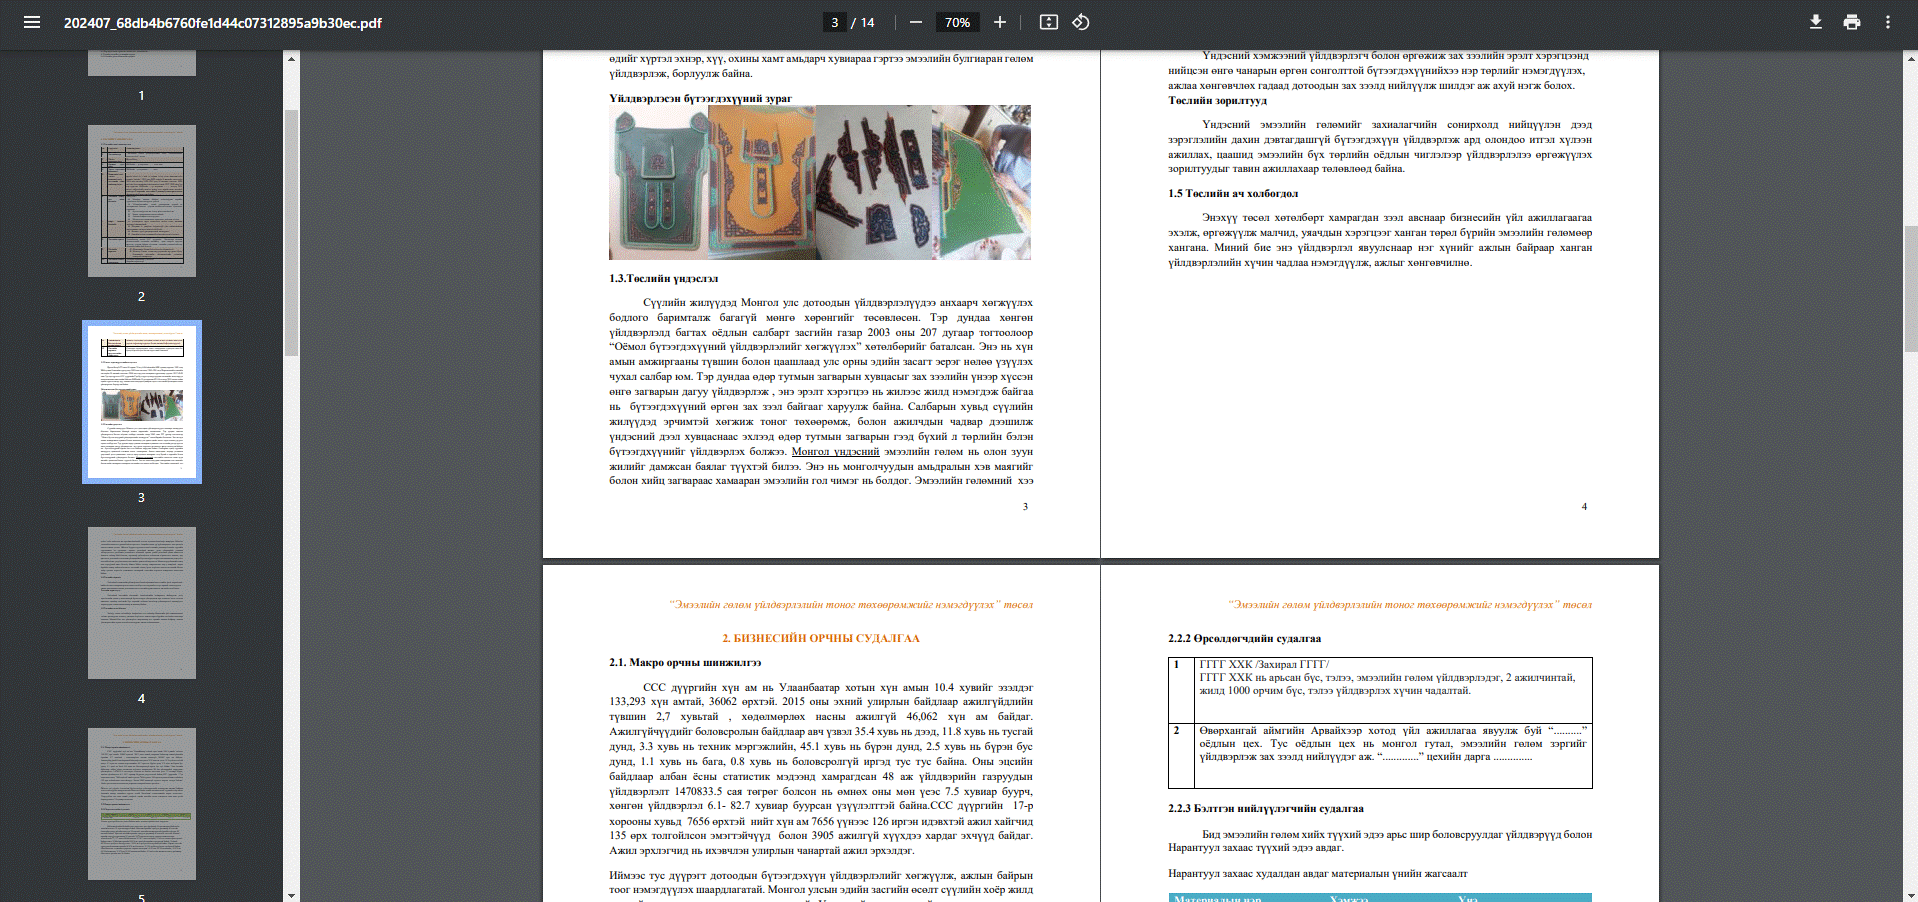This screenshot has width=1918, height=902.
Task: Open page 5 thumbnail in sidebar
Action: coord(142,804)
